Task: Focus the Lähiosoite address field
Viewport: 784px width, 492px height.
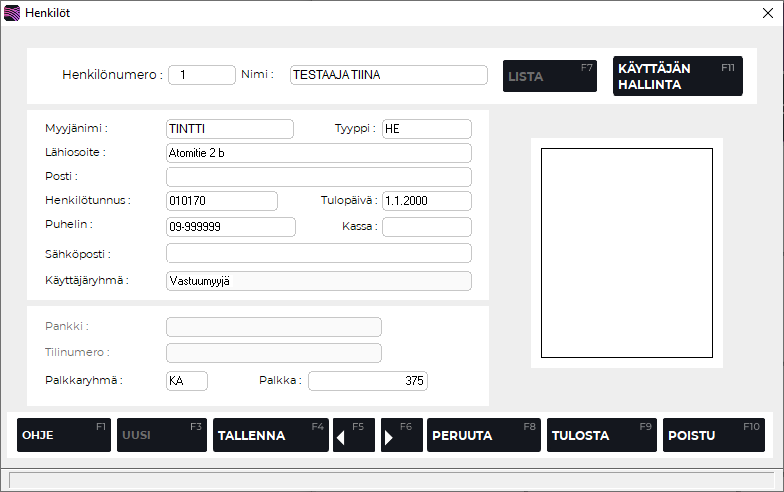Action: point(318,153)
